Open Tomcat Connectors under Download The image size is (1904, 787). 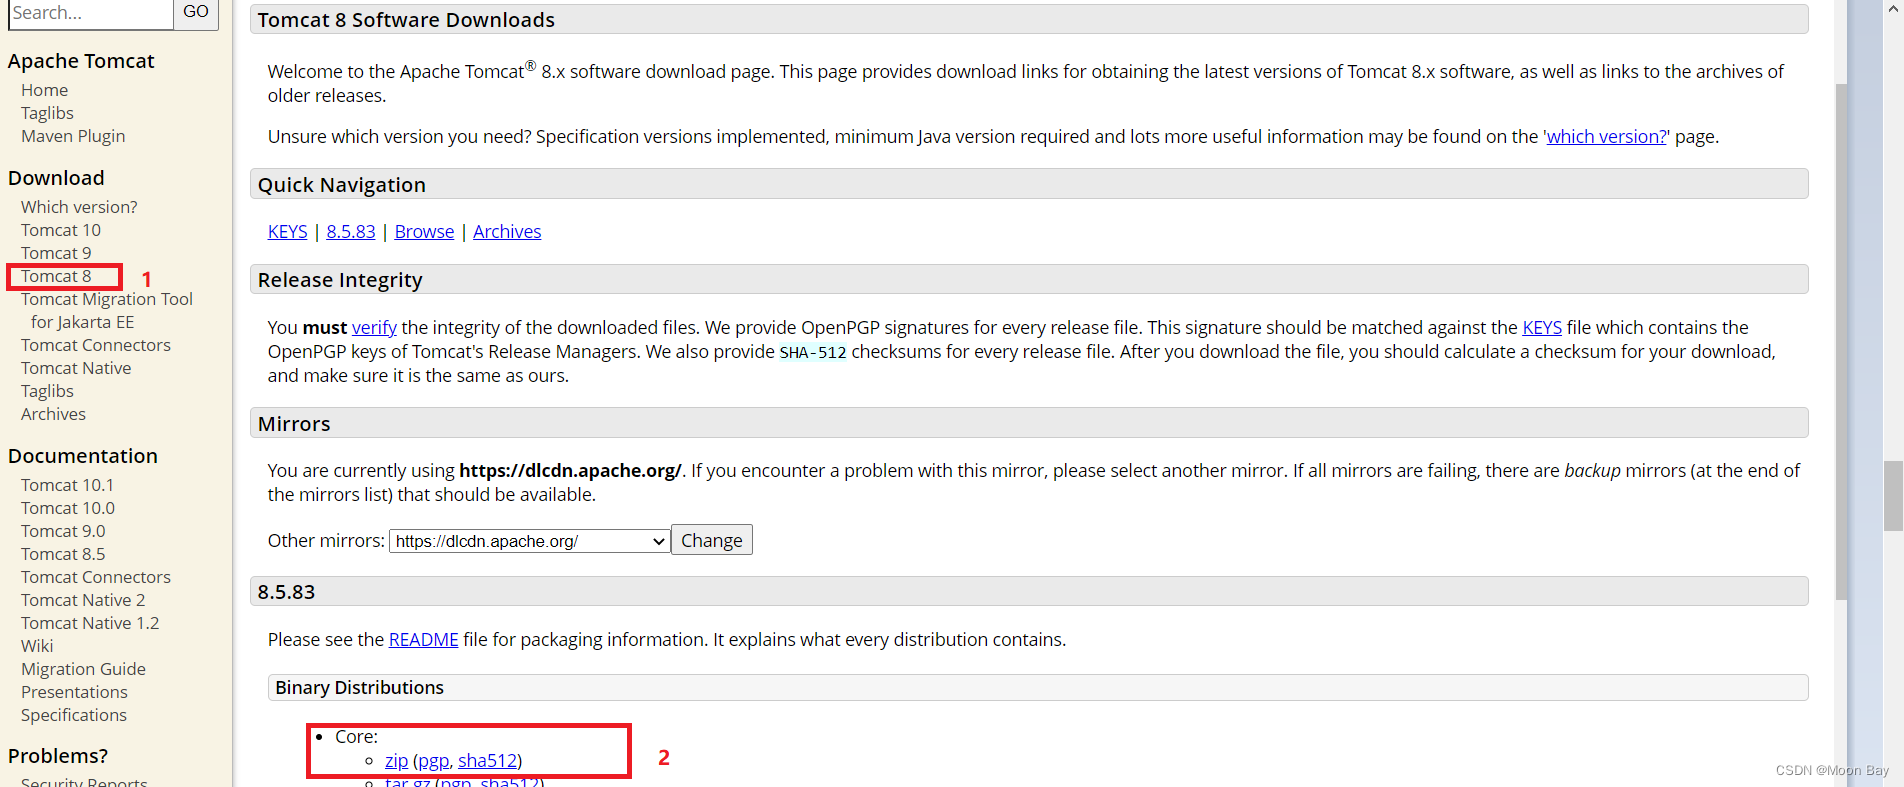[x=96, y=345]
